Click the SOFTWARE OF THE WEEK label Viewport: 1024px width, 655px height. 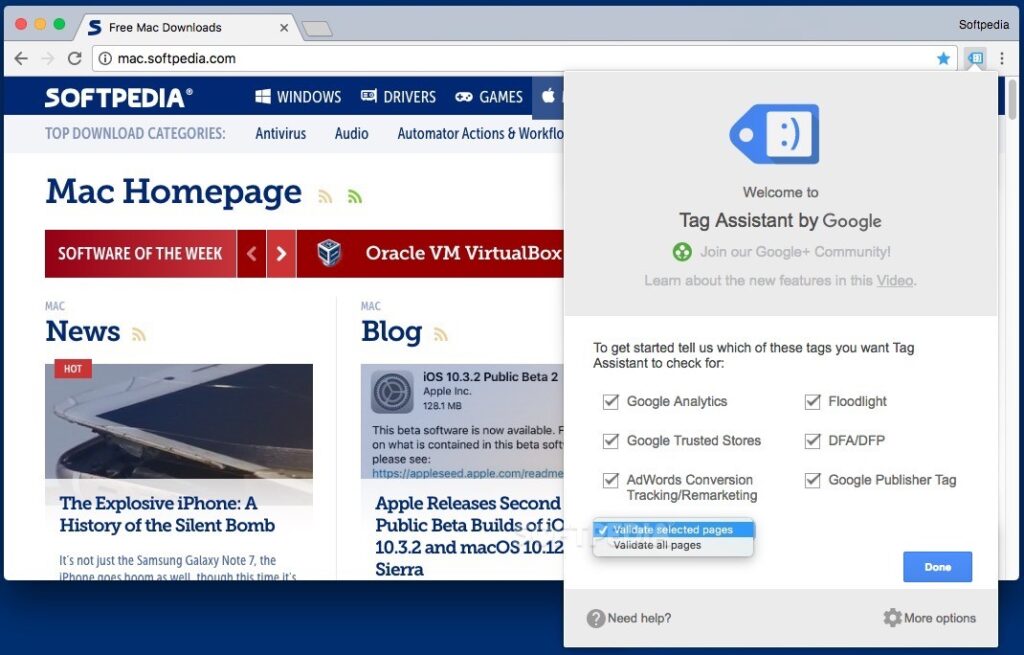[x=140, y=253]
